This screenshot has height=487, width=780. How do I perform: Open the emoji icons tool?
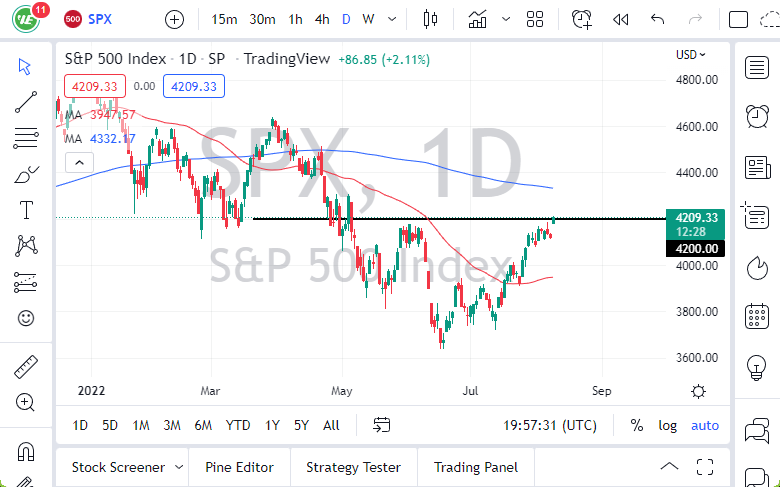coord(27,318)
